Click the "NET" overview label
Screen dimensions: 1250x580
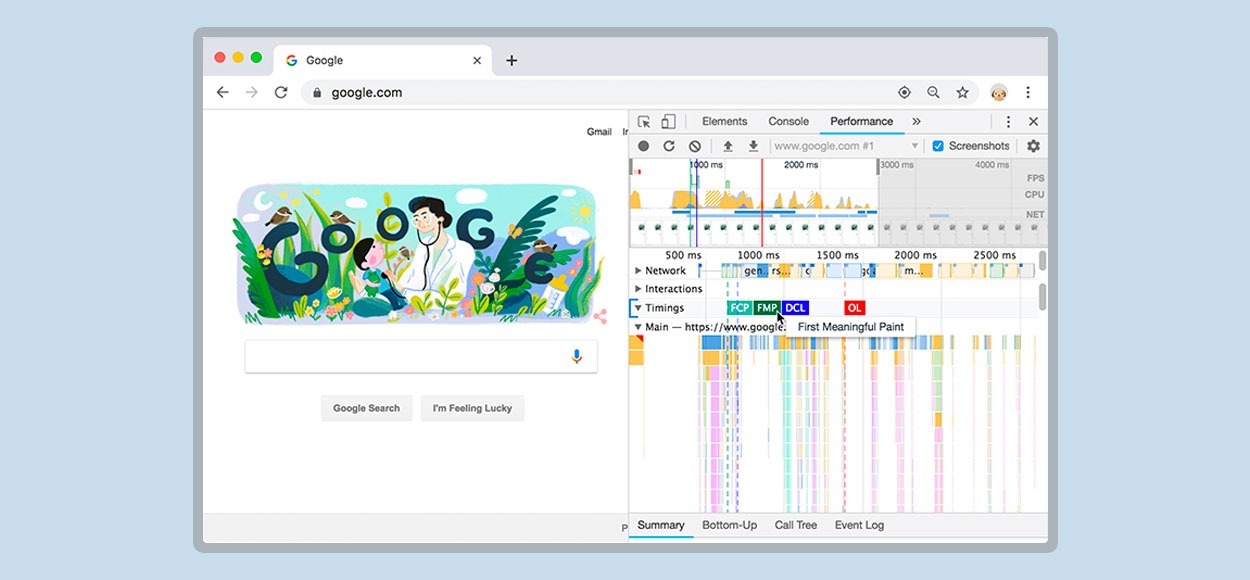(1034, 214)
